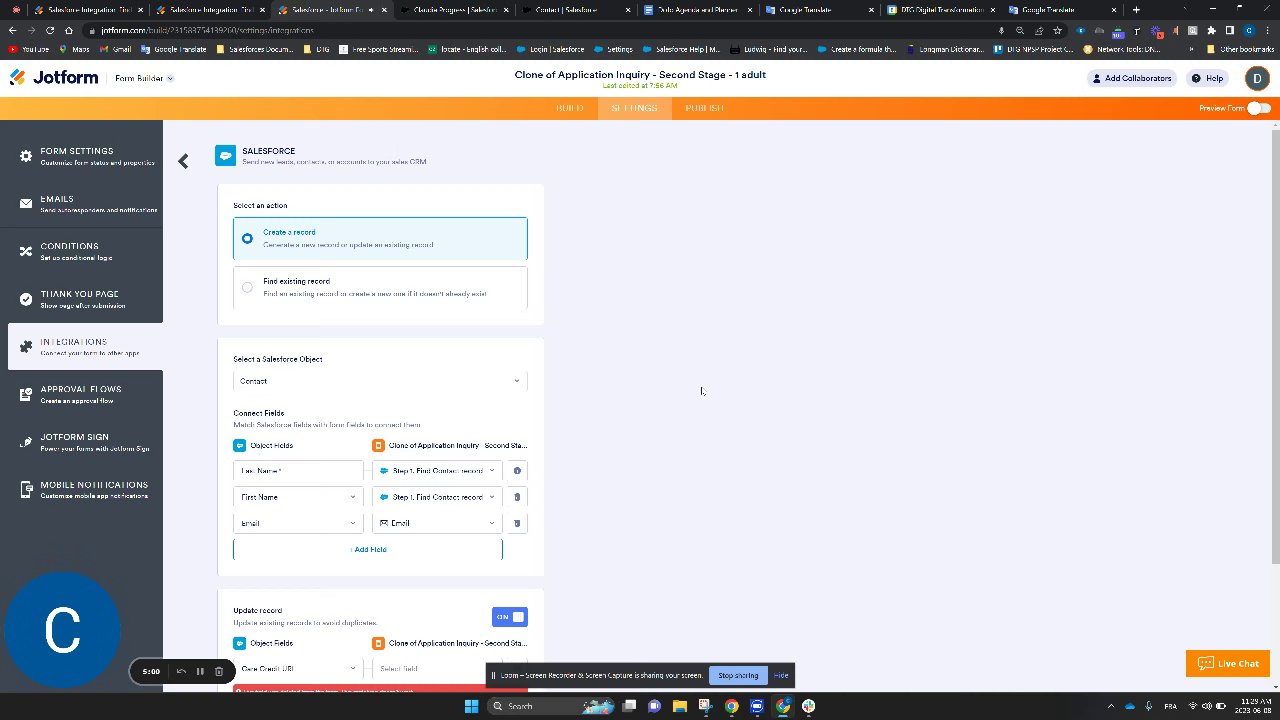This screenshot has height=720, width=1280.
Task: Click info icon on Last Name row
Action: coord(517,470)
